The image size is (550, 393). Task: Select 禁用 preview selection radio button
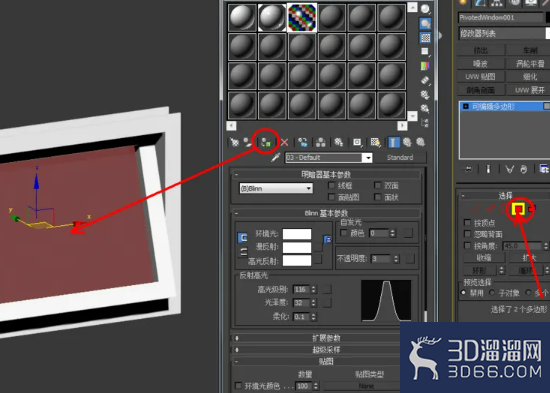464,292
